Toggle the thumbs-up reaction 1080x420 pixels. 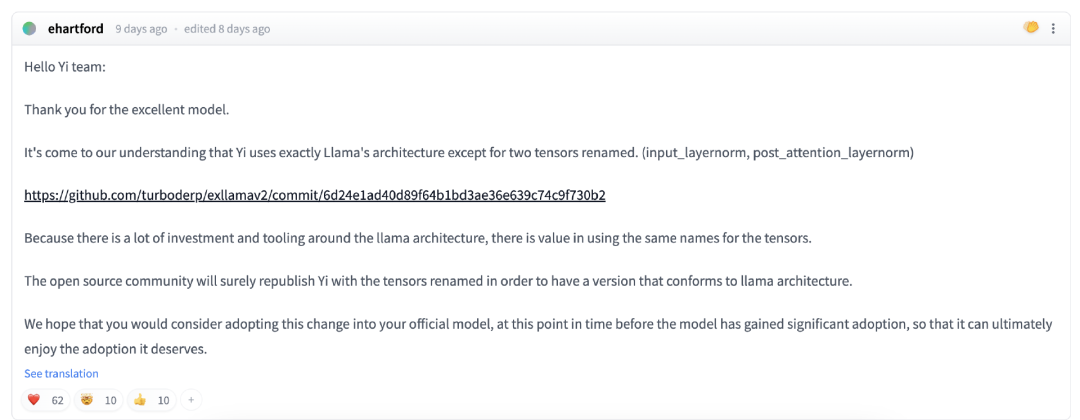pos(151,400)
